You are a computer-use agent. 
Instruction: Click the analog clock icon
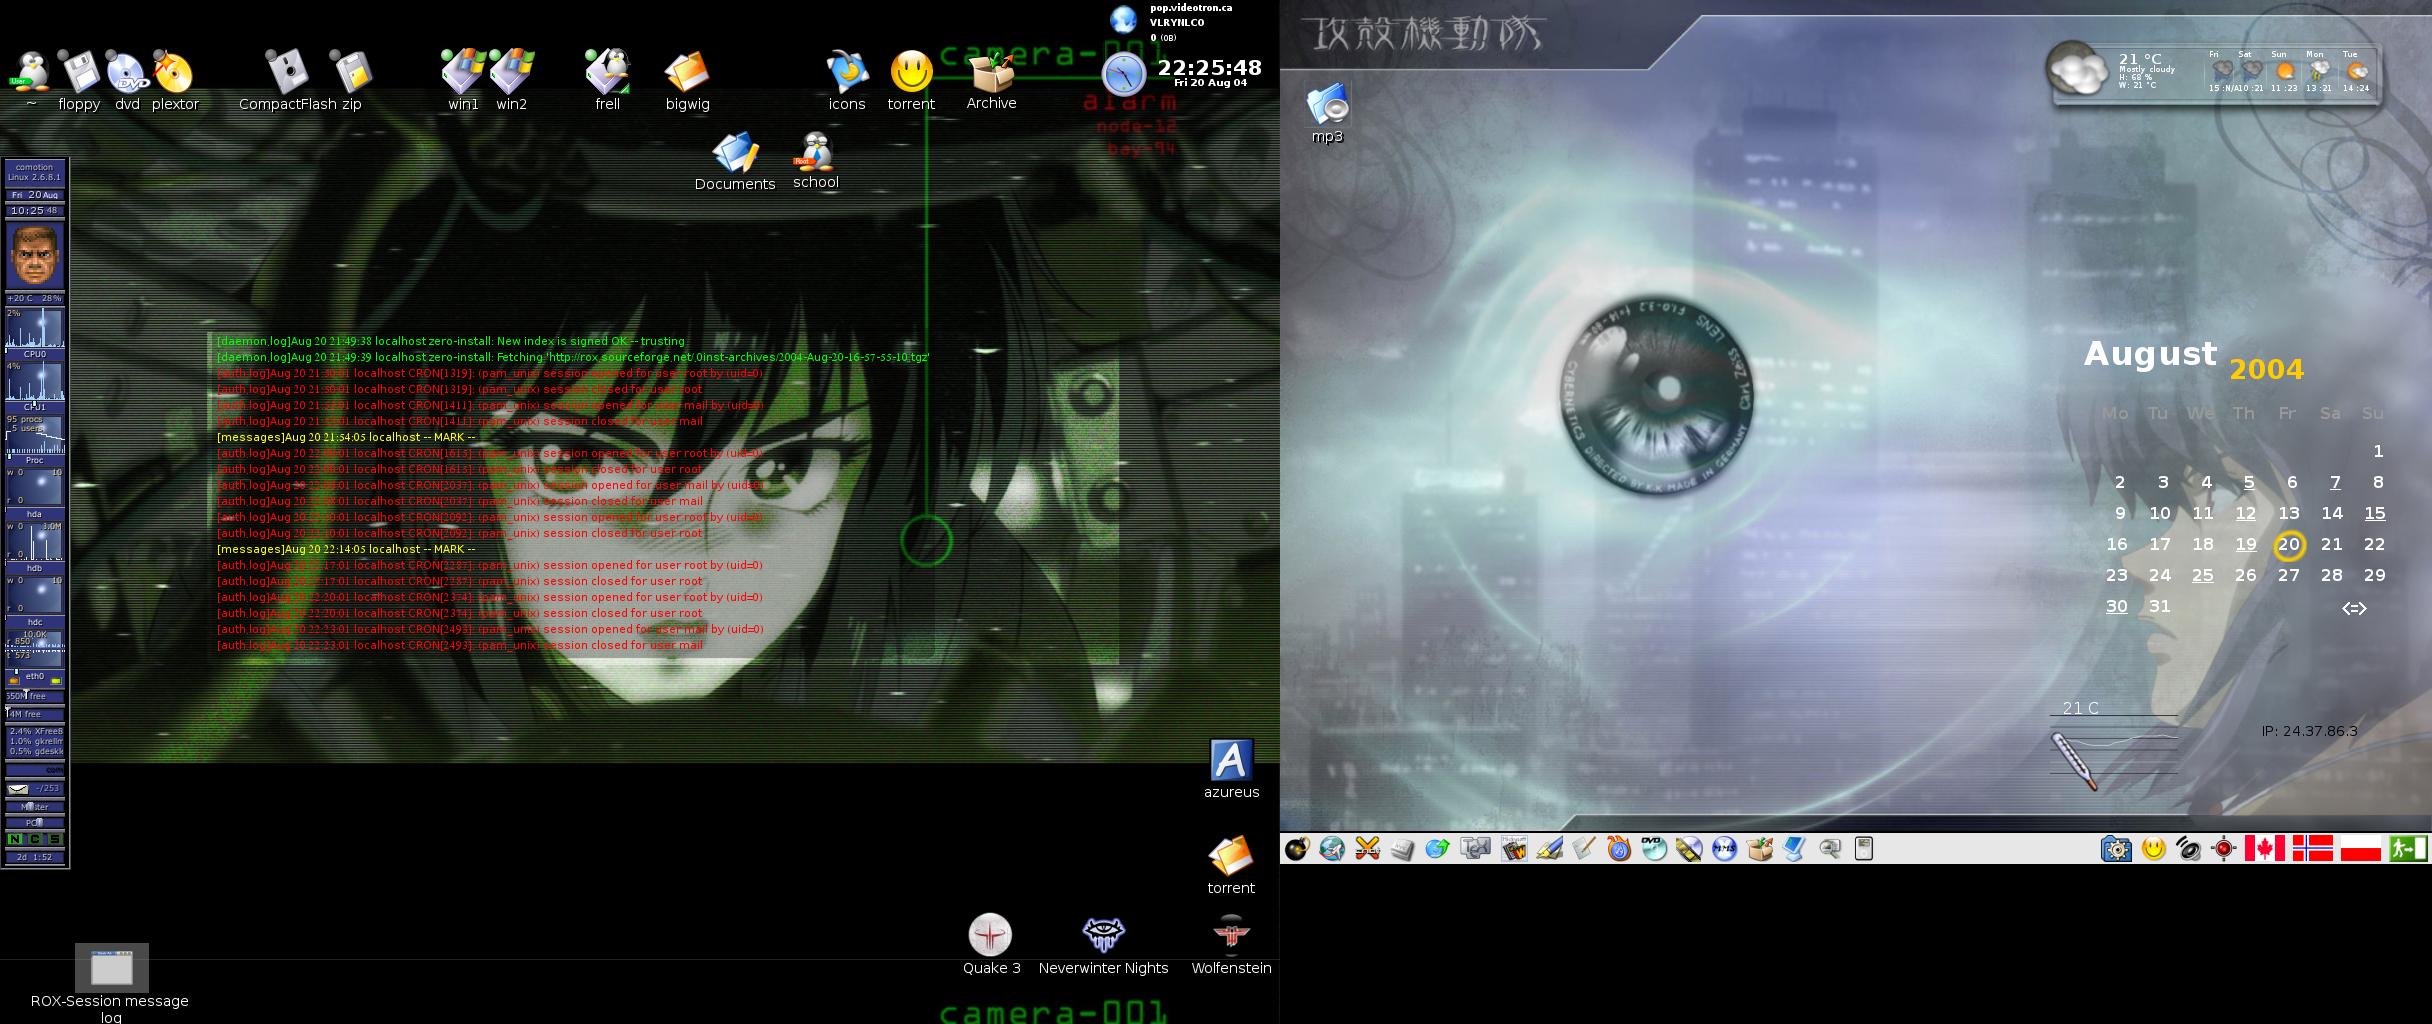coord(1124,74)
